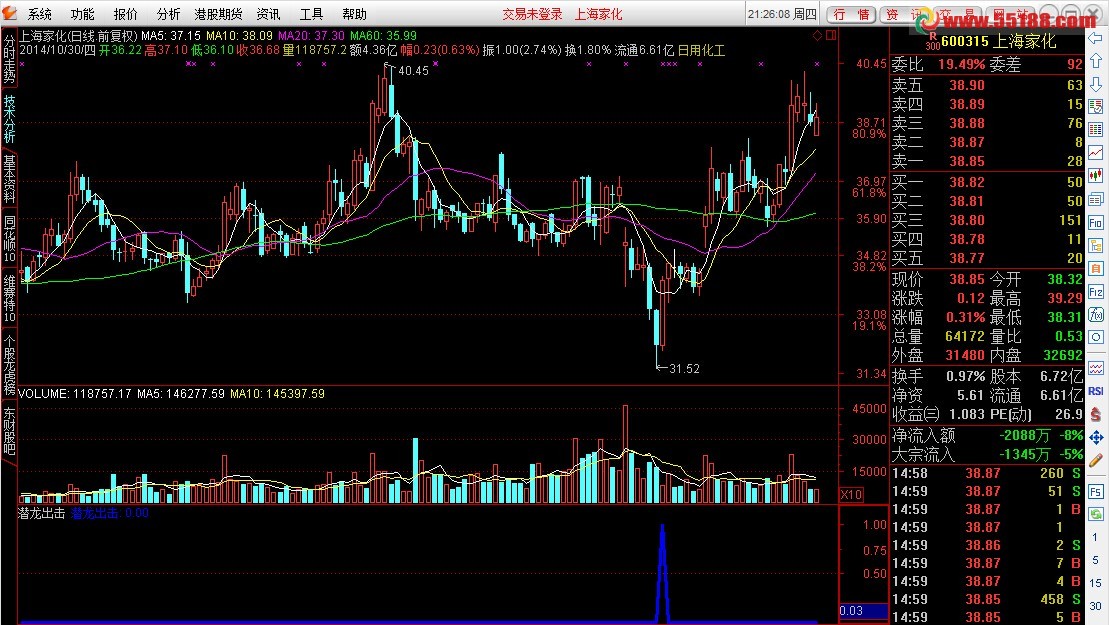Open the 同花顺10 side tab
1109x625 pixels.
point(9,239)
